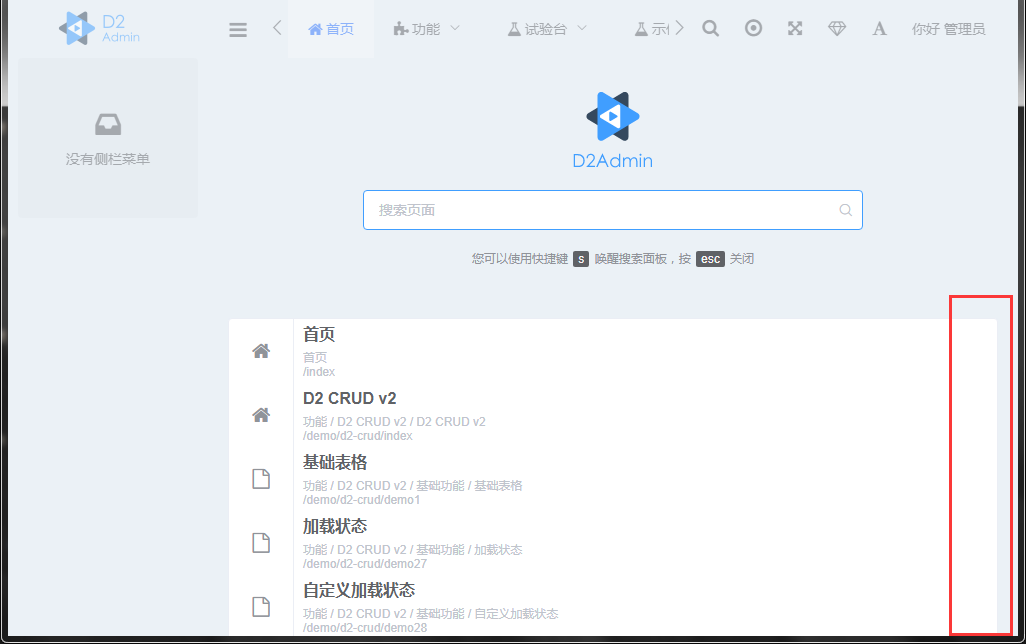The image size is (1026, 644).
Task: Click the circular log record icon
Action: (x=753, y=28)
